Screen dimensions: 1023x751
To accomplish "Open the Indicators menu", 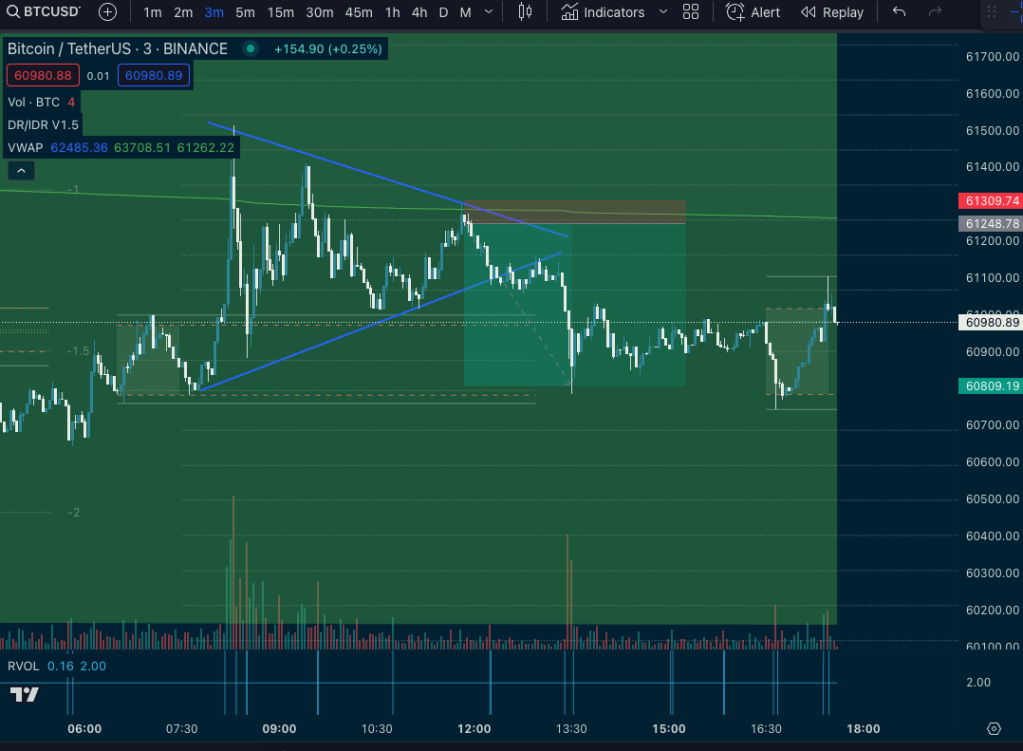I will [x=603, y=12].
